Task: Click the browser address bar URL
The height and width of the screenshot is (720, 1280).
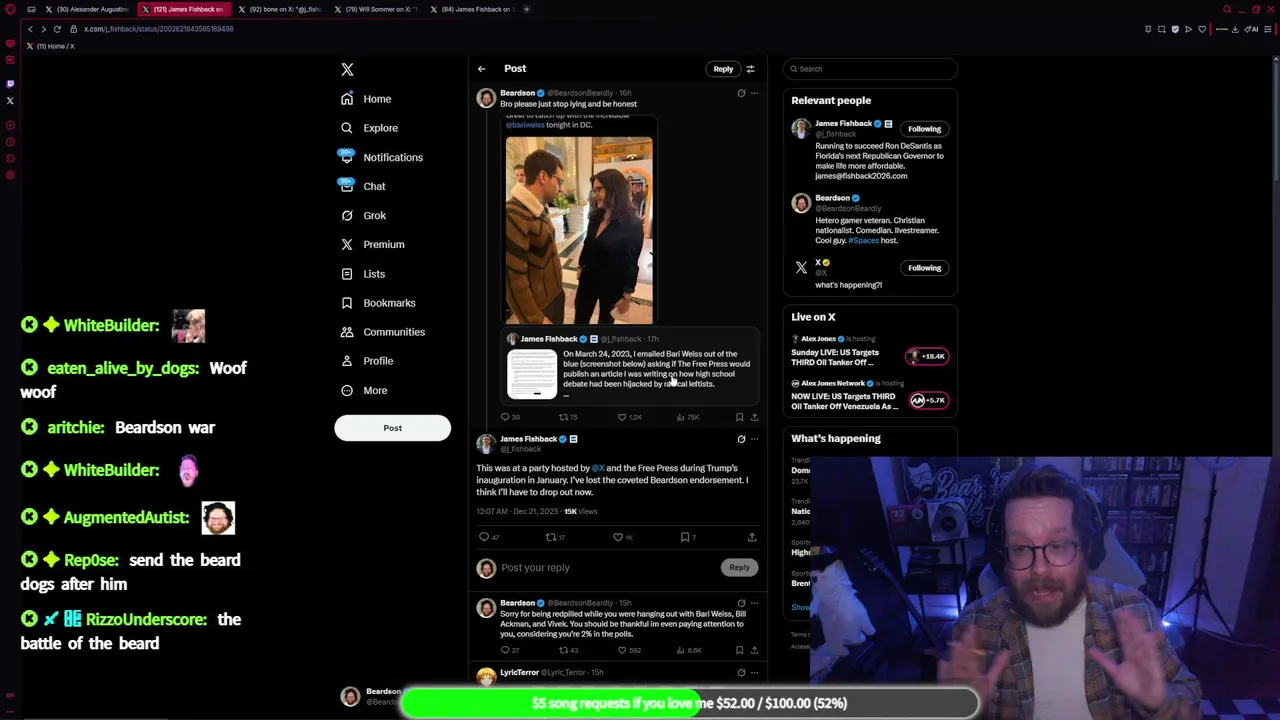Action: (x=158, y=29)
